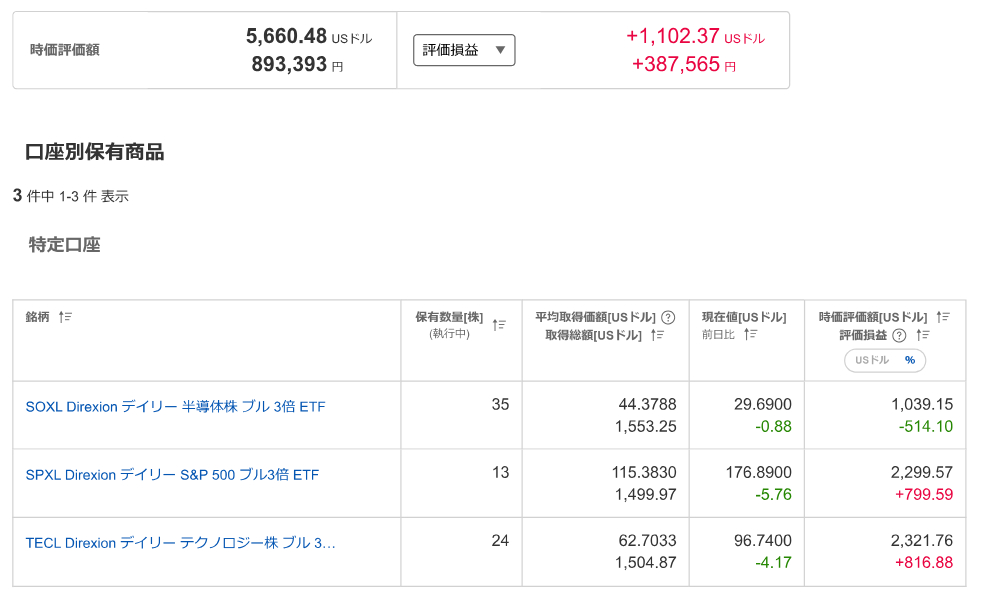Select TECL current price 96.7400
Viewport: 984px width, 597px height.
point(763,541)
